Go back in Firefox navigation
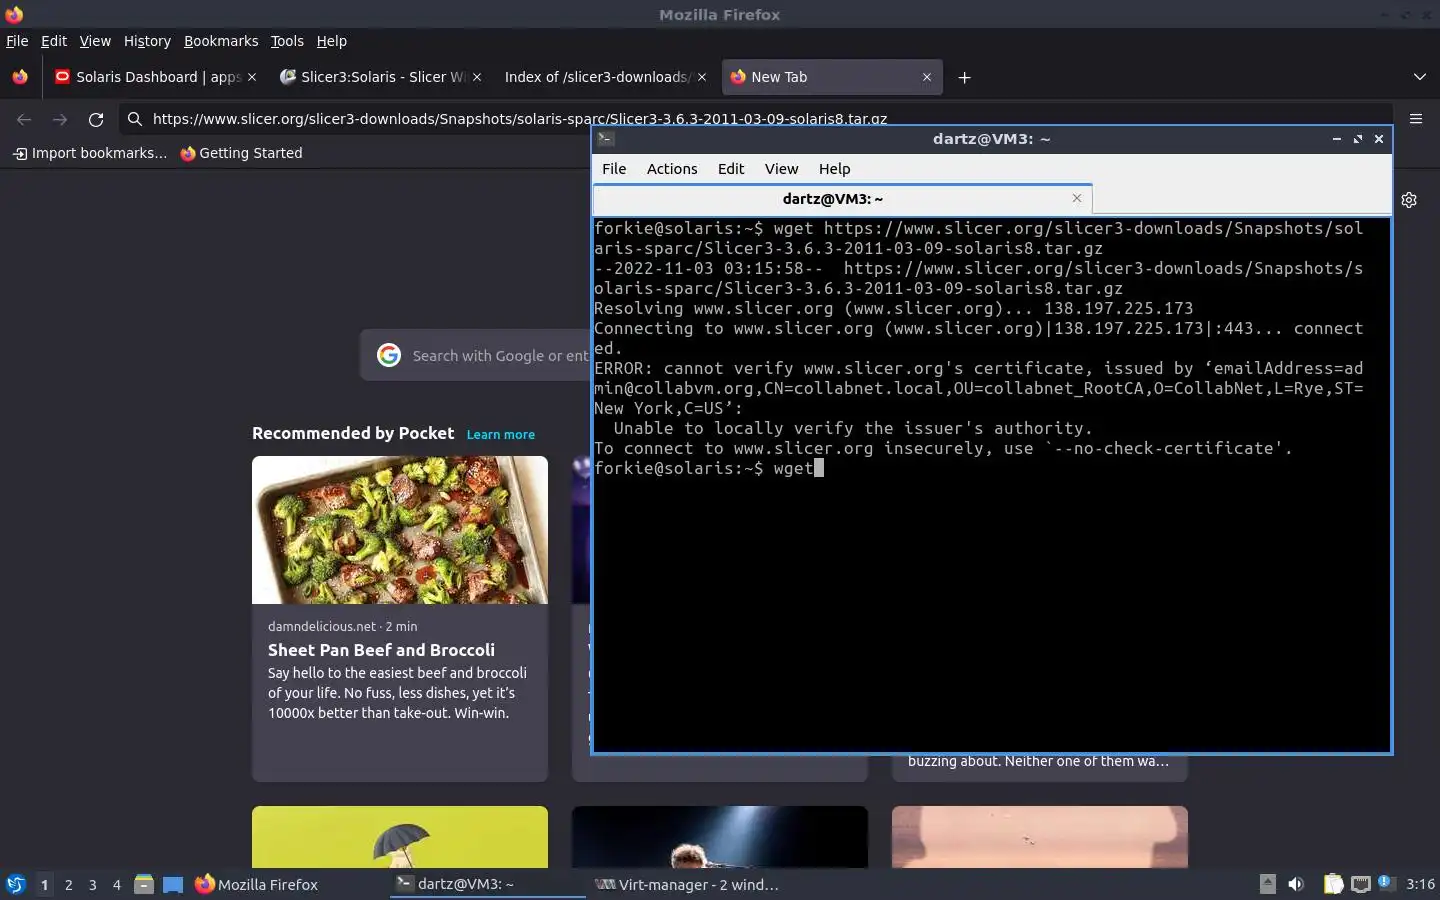This screenshot has height=900, width=1440. [x=24, y=119]
